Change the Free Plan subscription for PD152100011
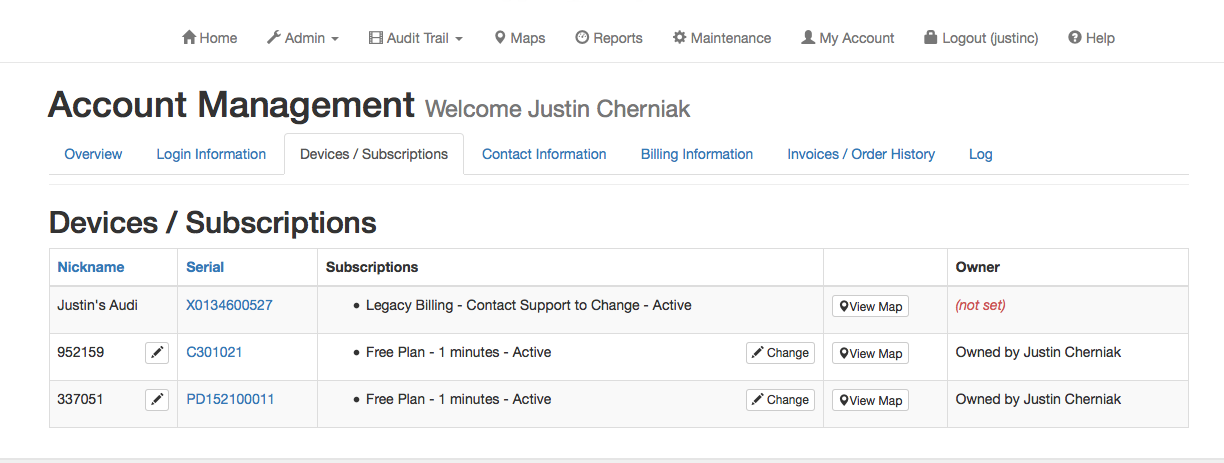This screenshot has width=1224, height=463. click(x=780, y=400)
